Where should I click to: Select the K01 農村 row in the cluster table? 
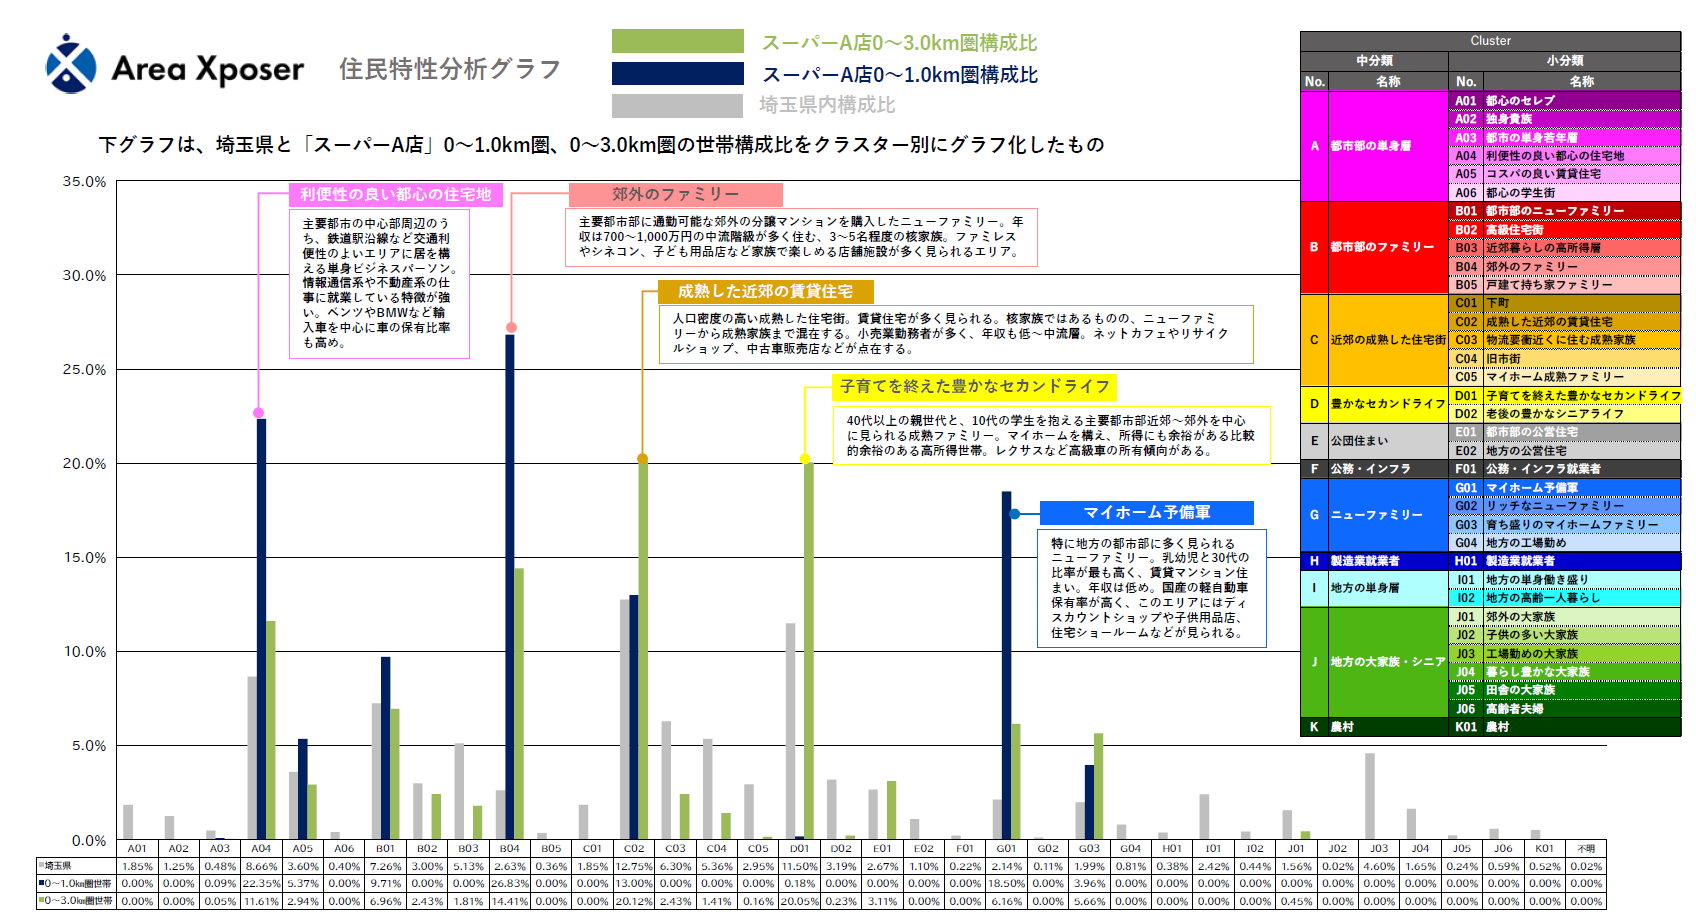[x=1563, y=727]
